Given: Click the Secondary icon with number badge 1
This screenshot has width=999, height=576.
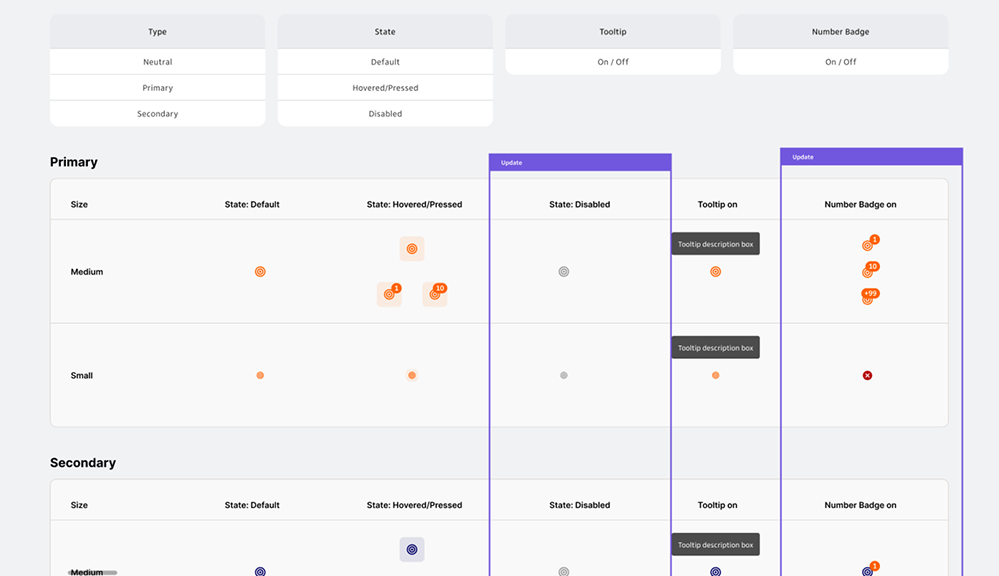Looking at the screenshot, I should 868,571.
